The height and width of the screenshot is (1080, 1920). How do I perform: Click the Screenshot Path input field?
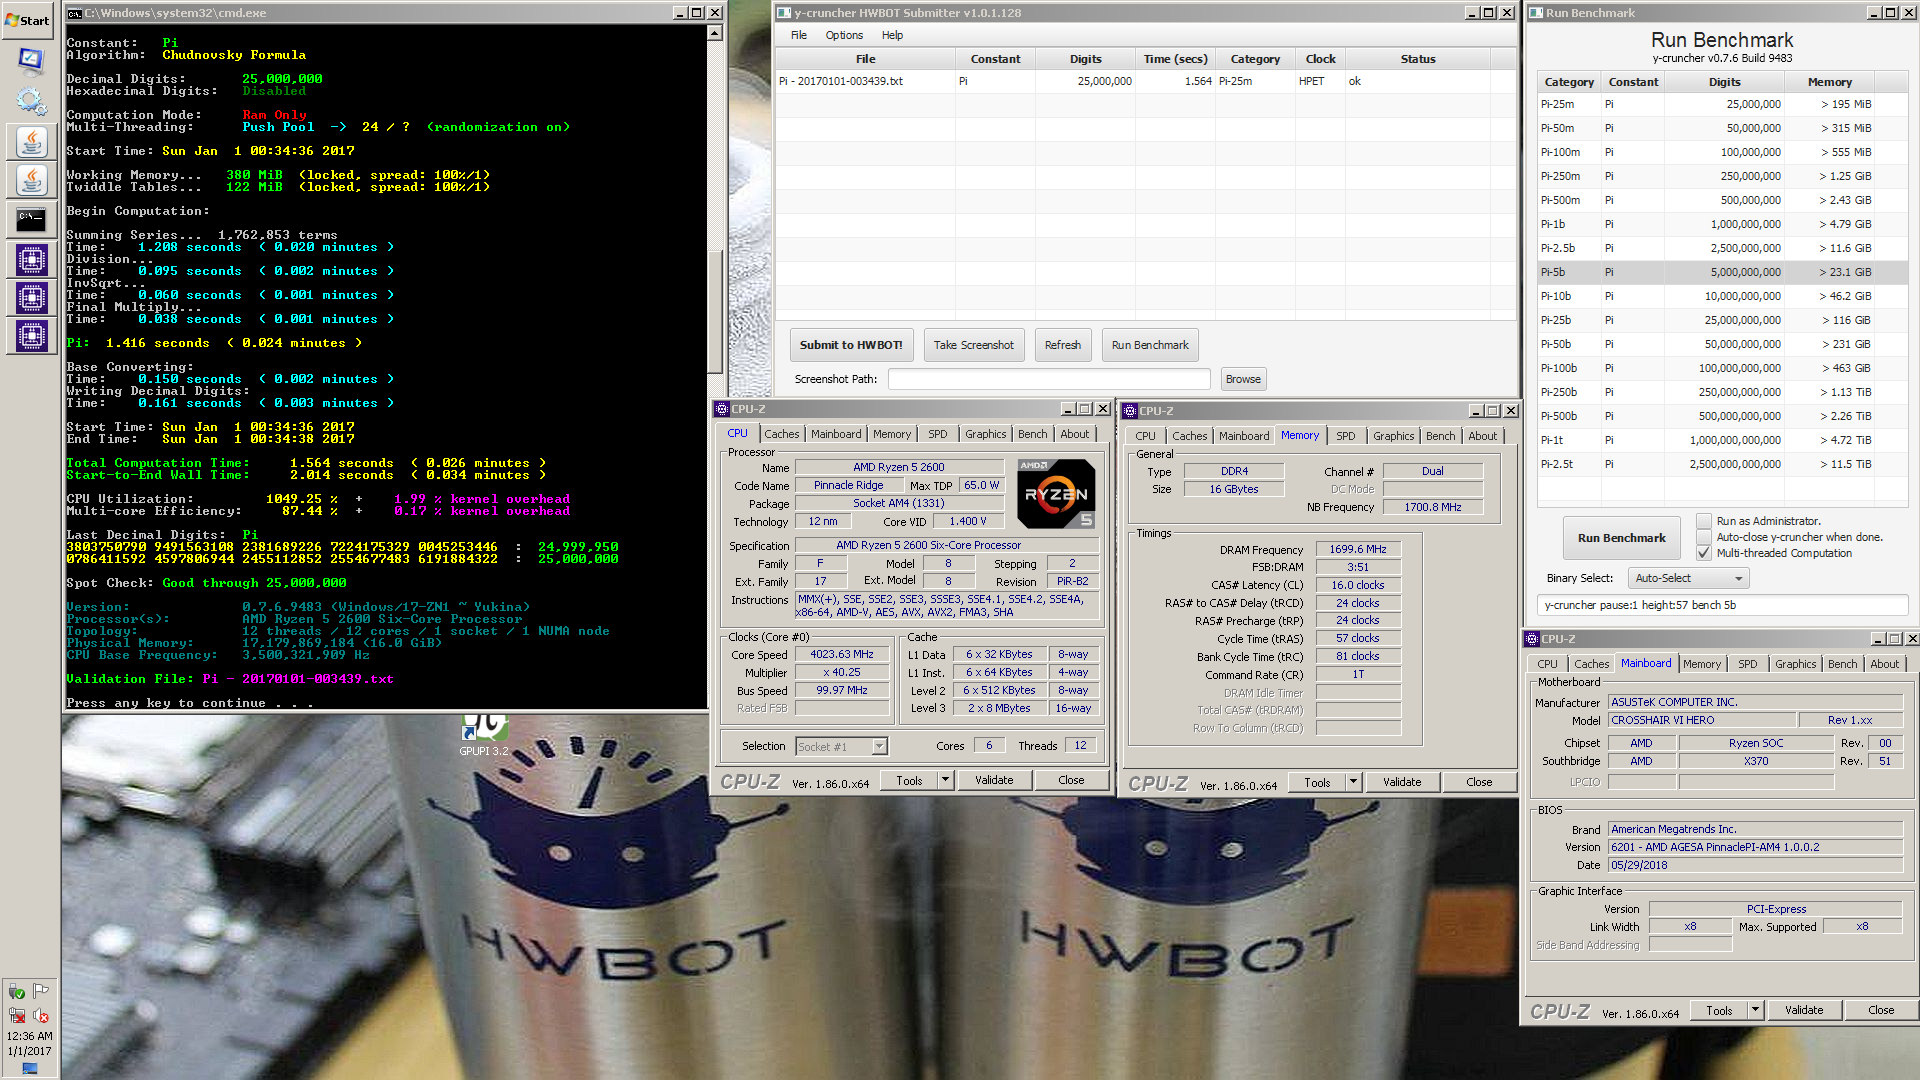click(x=1049, y=379)
